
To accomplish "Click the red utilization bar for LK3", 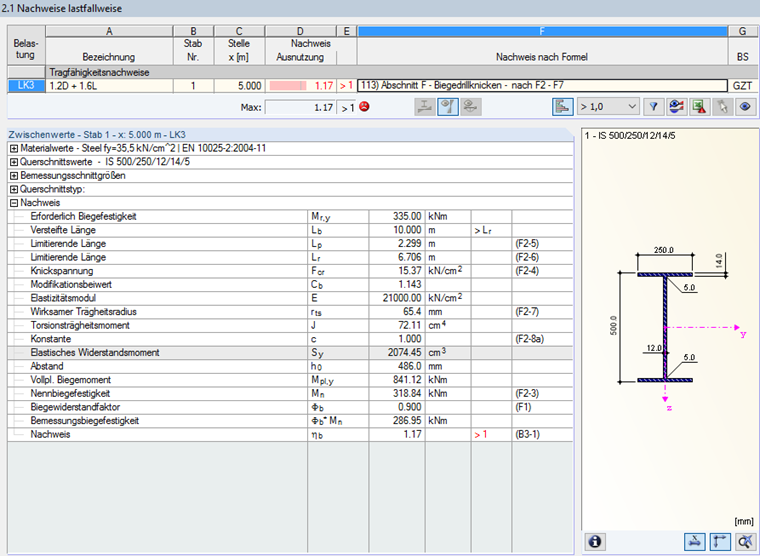I will pyautogui.click(x=288, y=86).
